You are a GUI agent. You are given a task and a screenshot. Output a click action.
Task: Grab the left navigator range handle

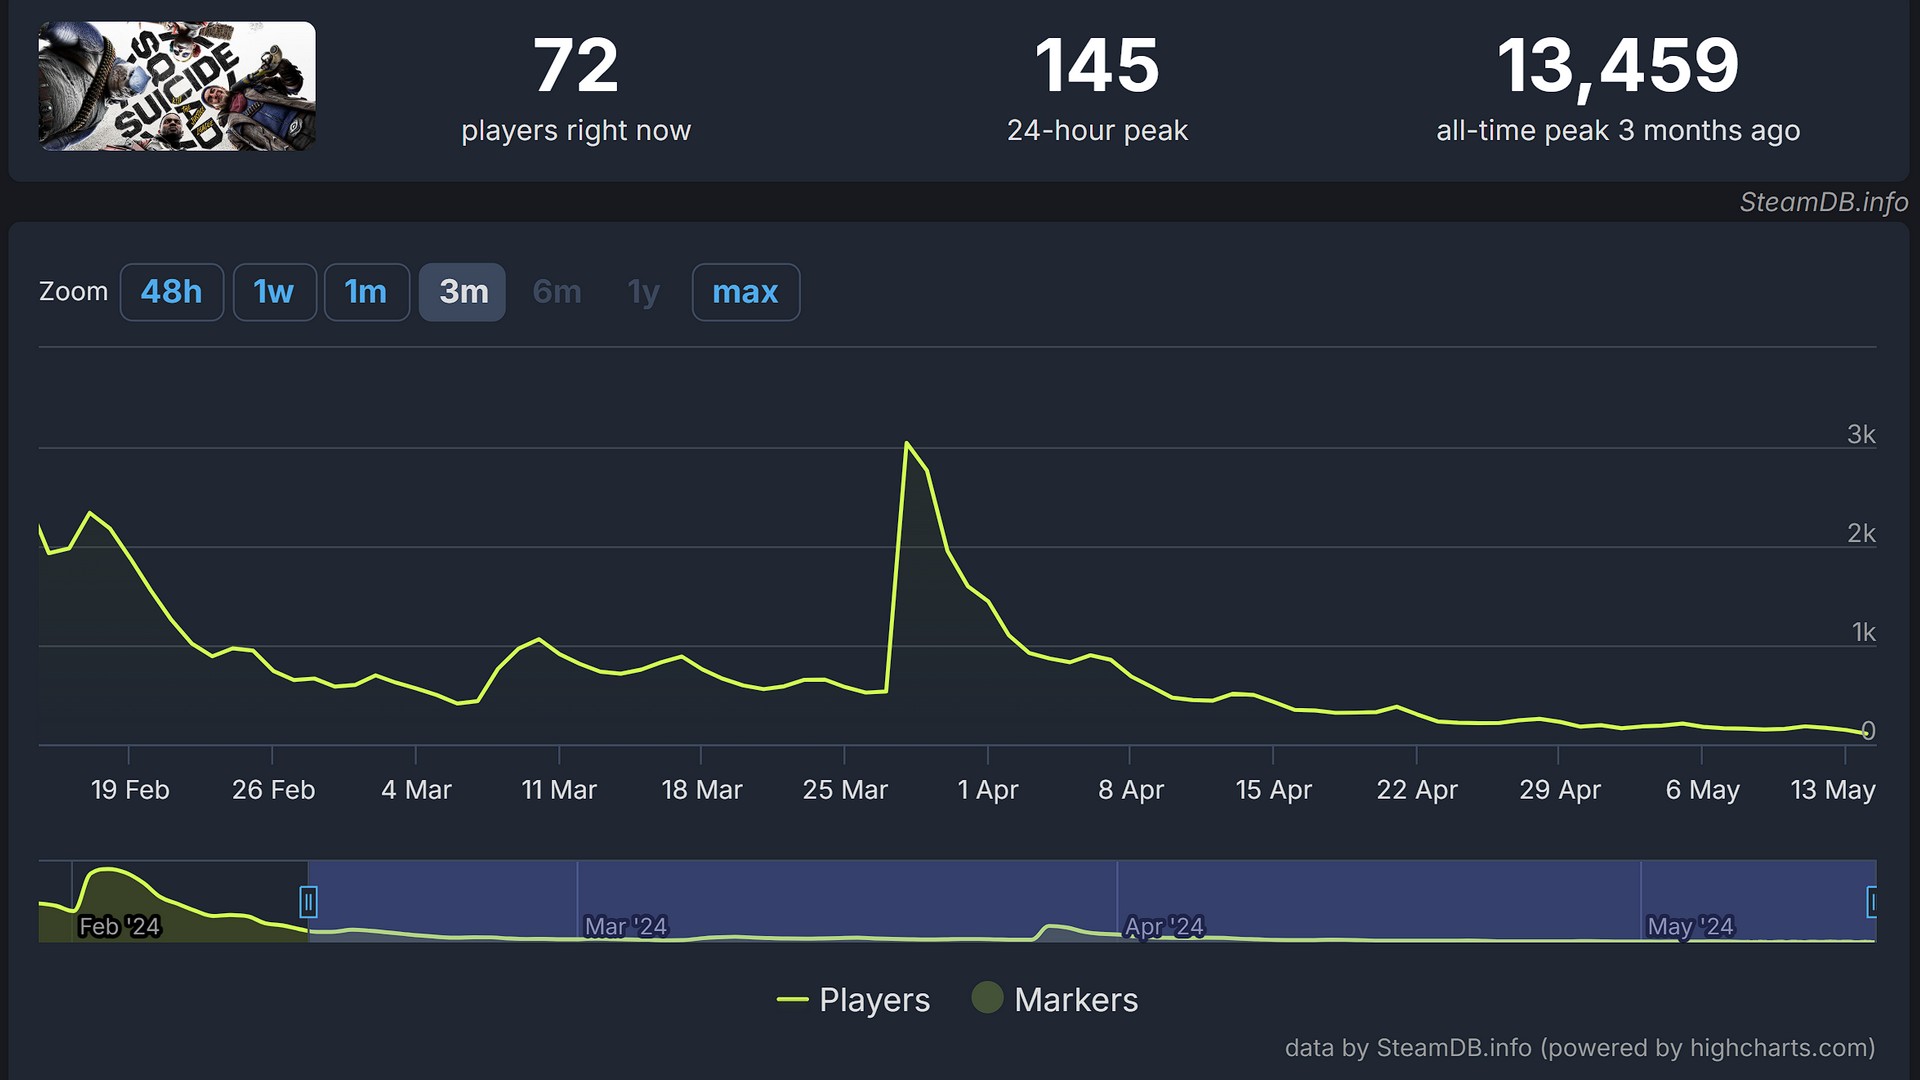[x=308, y=902]
